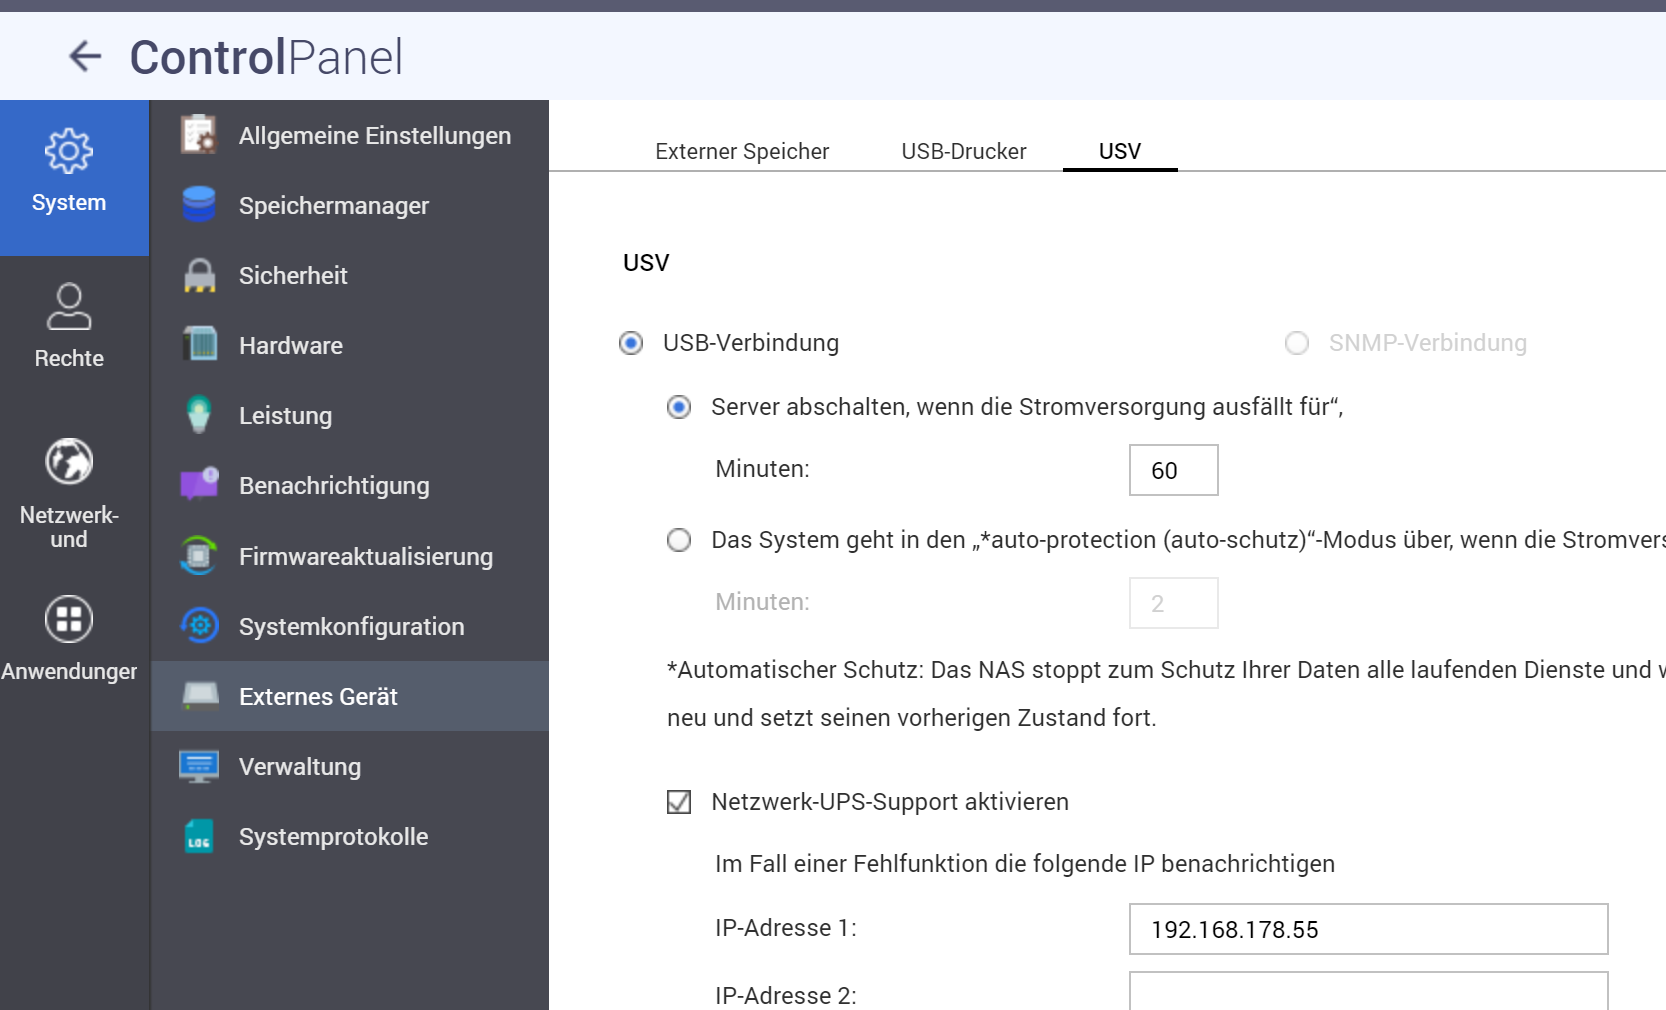Open the Rechte user icon
Image resolution: width=1666 pixels, height=1010 pixels.
pos(69,306)
